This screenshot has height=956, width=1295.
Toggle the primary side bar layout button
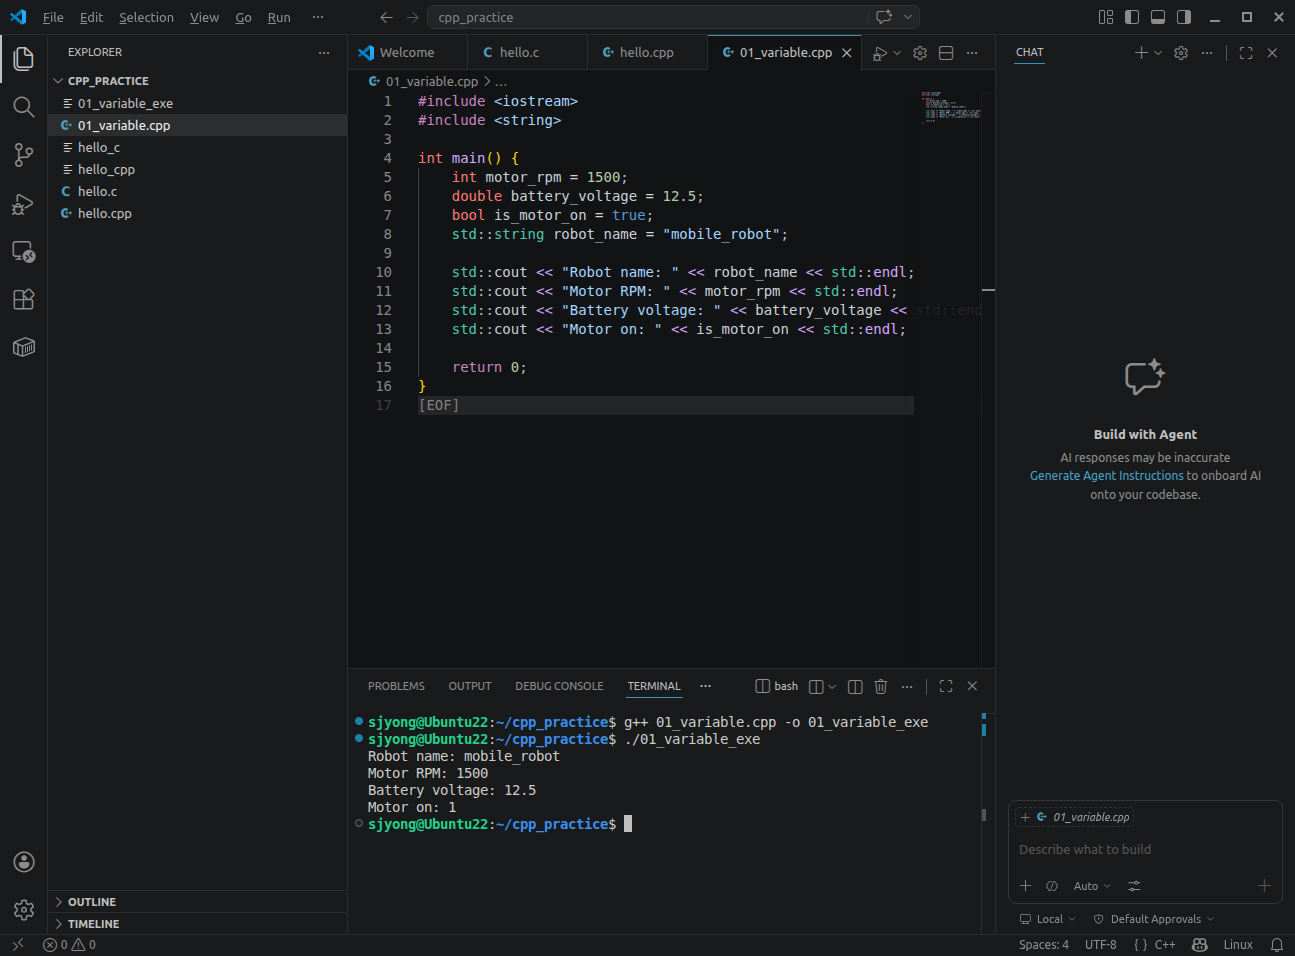(1132, 17)
